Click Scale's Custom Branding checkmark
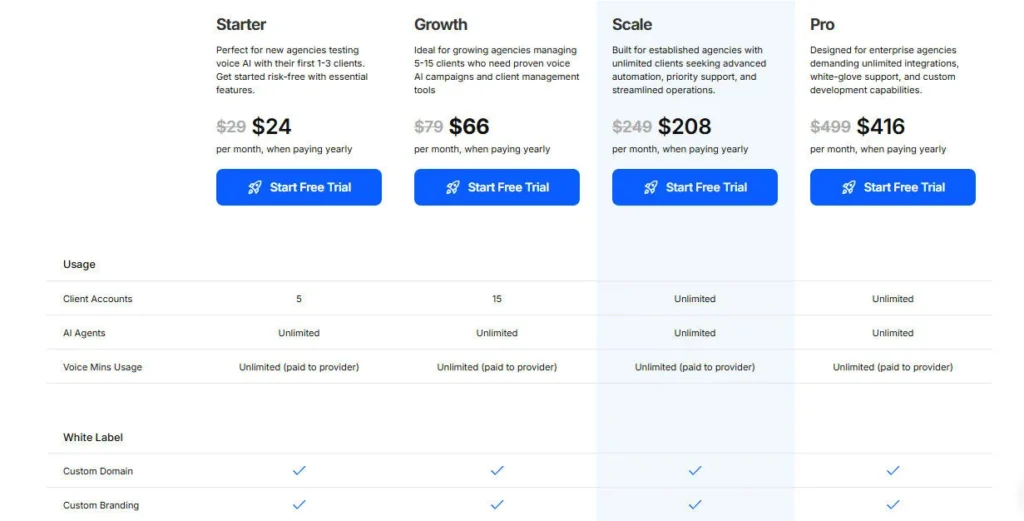The height and width of the screenshot is (521, 1024). (695, 504)
